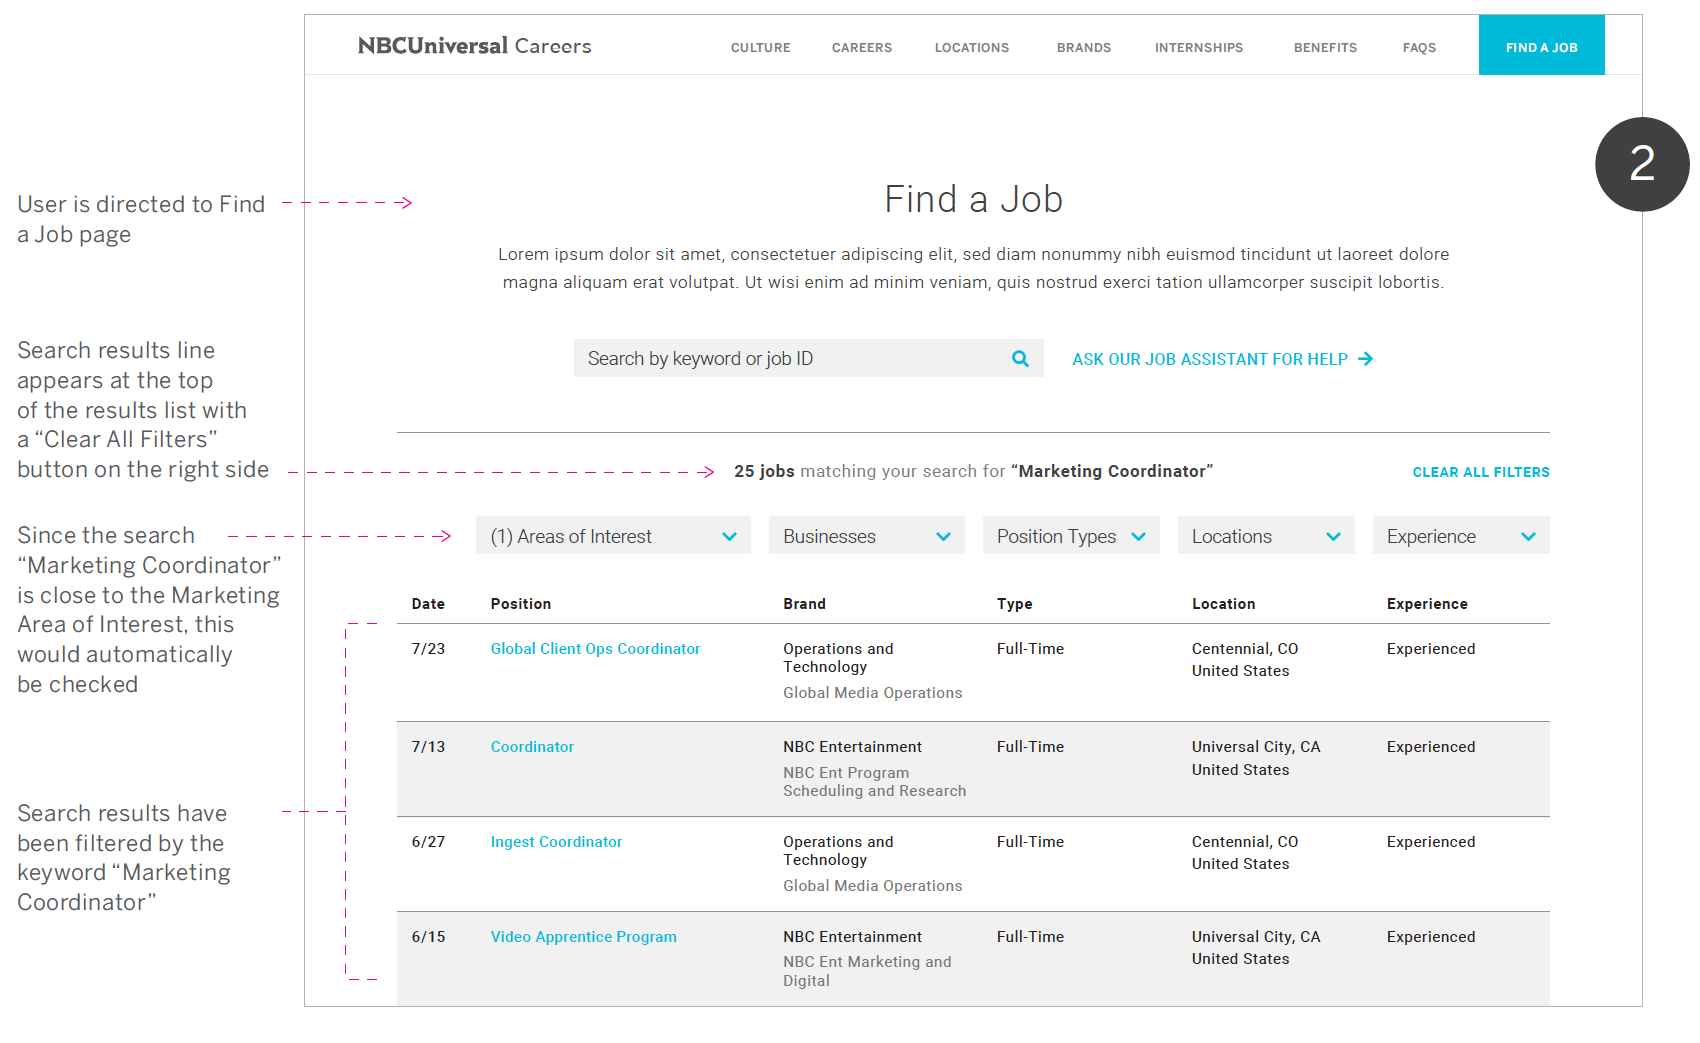Select the Brands navigation item

pyautogui.click(x=1084, y=48)
